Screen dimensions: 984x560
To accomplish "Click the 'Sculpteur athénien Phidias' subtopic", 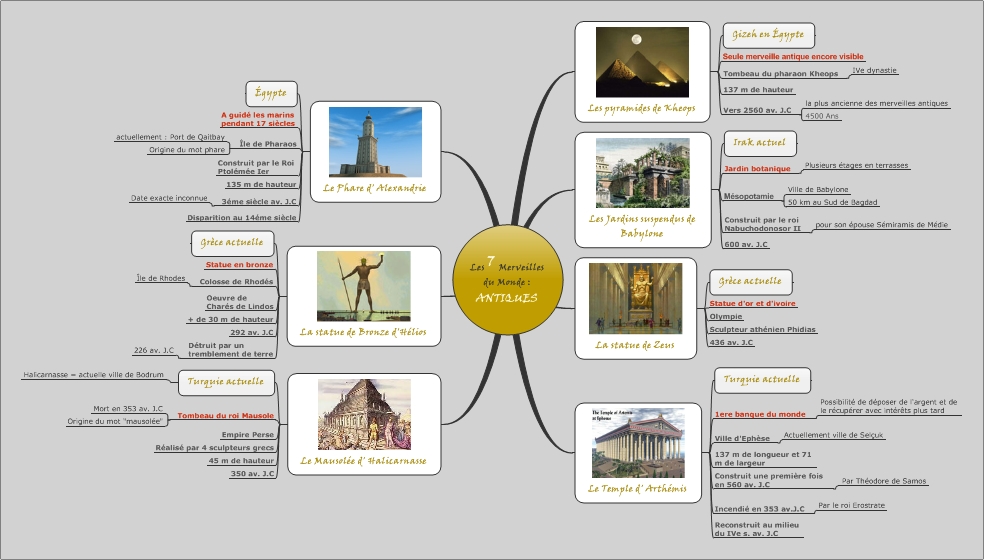I will (762, 329).
